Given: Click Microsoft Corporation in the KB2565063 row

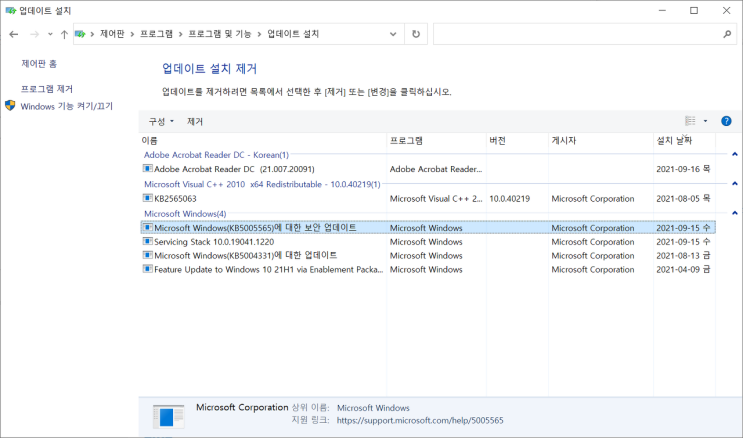Looking at the screenshot, I should coord(593,199).
